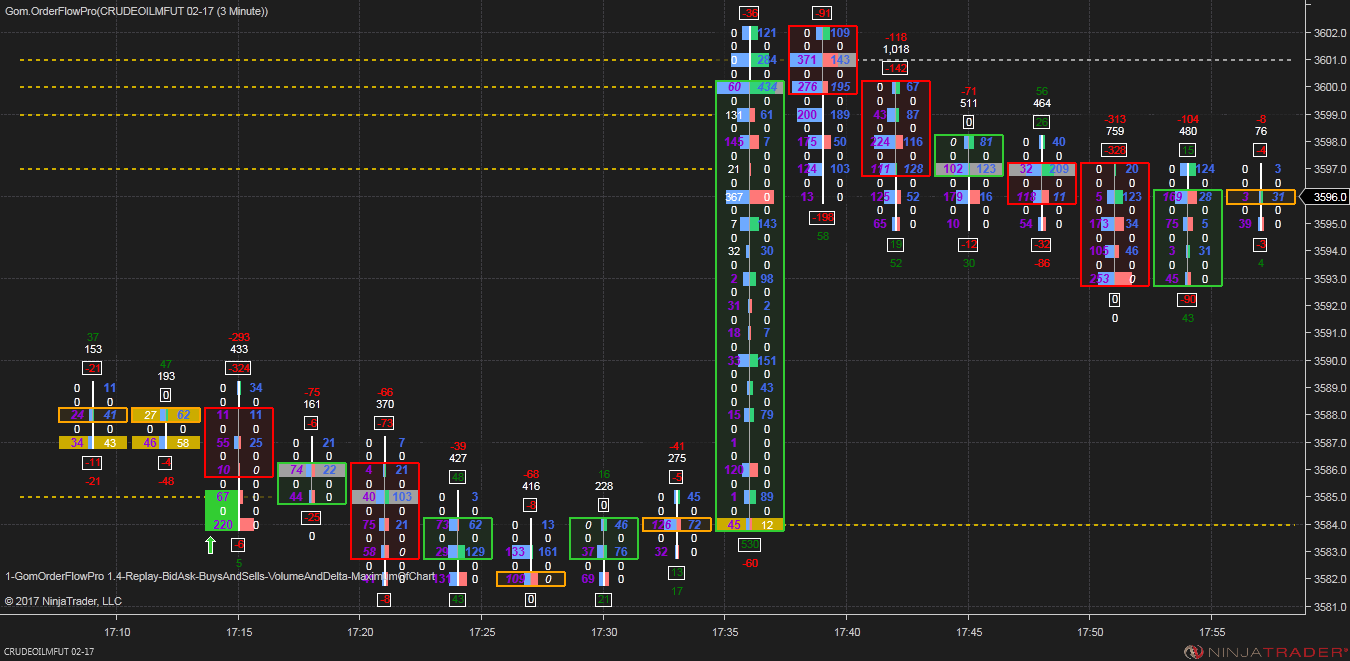Click the 3592.0 price axis label
1350x661 pixels.
coord(1330,306)
